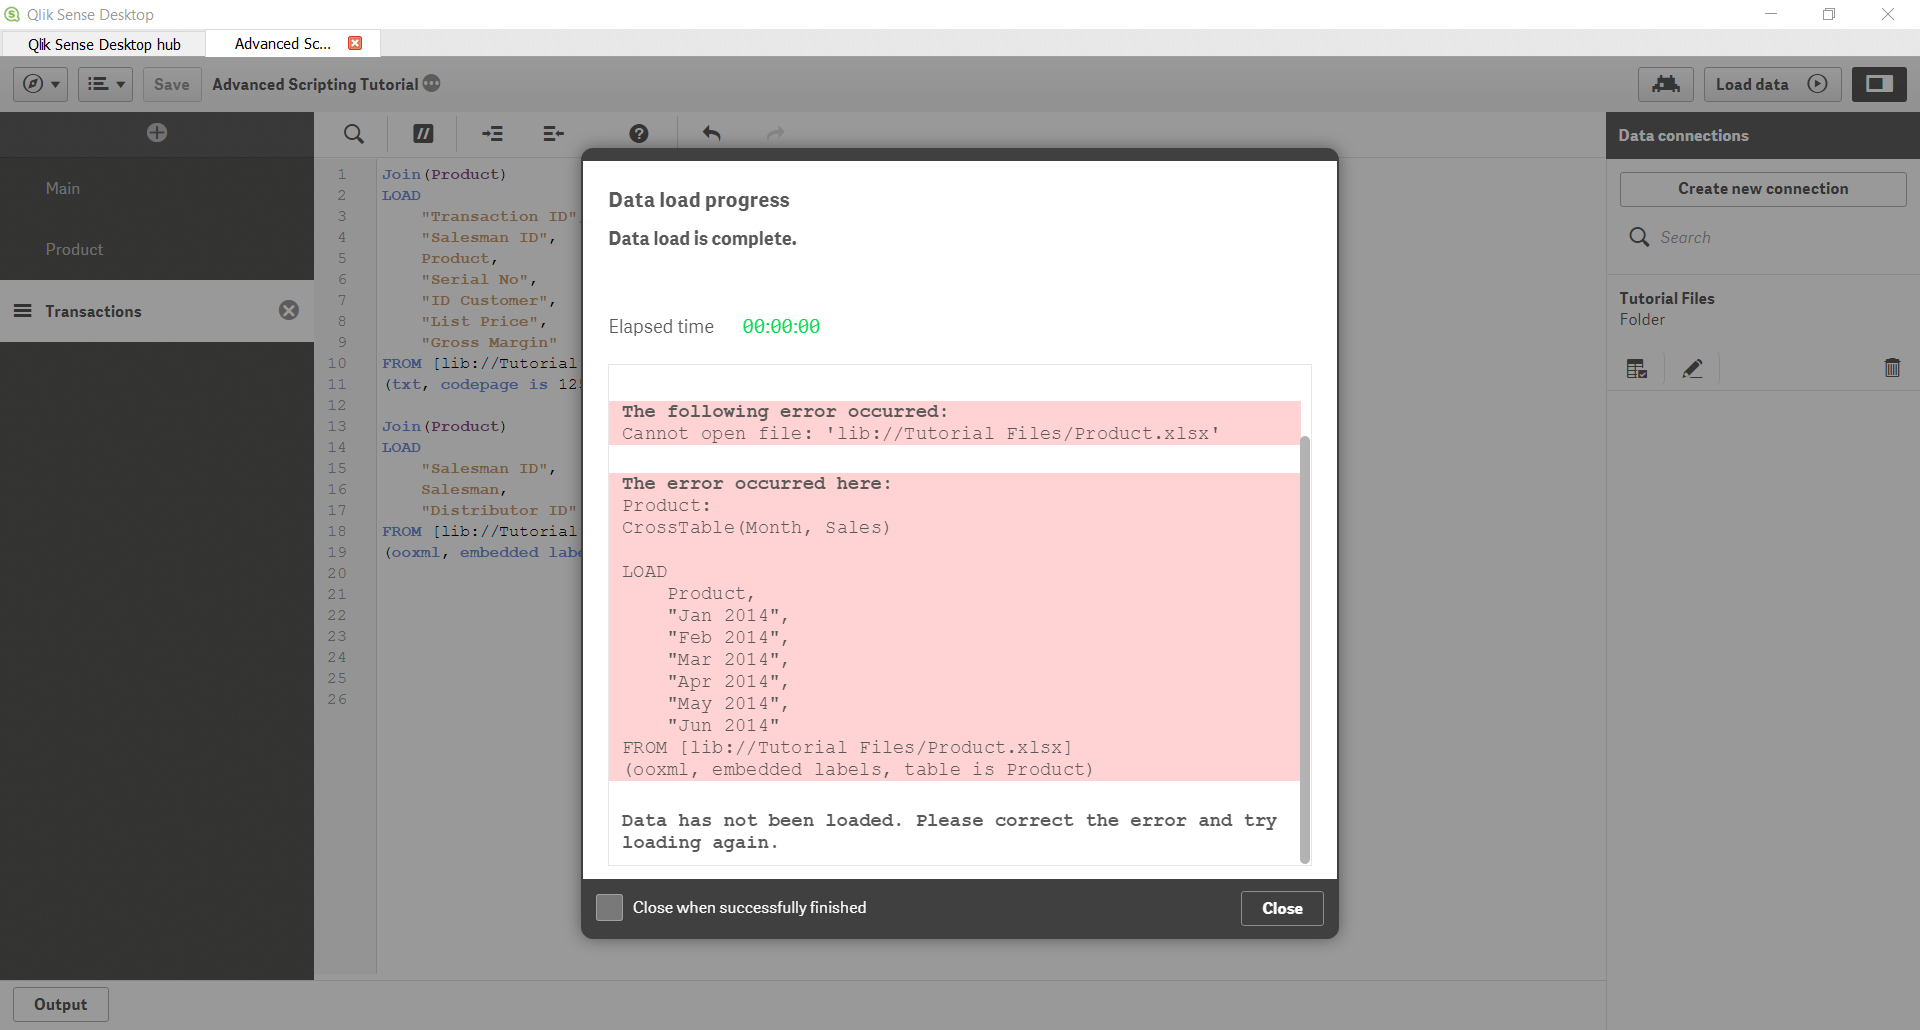This screenshot has height=1030, width=1920.
Task: Open the sections list dropdown
Action: pyautogui.click(x=105, y=84)
